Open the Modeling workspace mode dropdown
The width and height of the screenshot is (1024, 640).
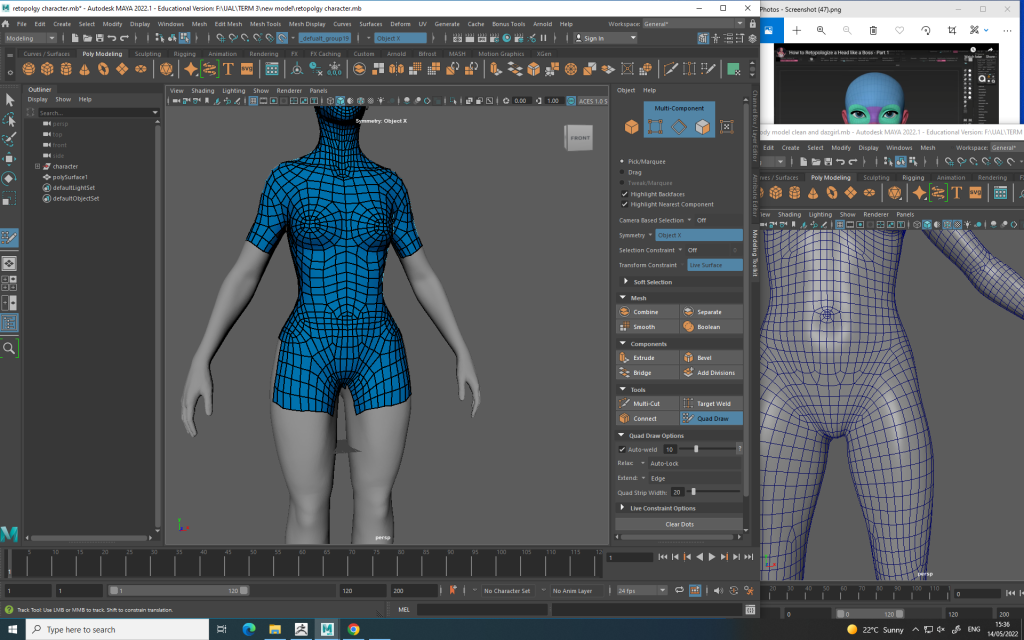[x=32, y=38]
